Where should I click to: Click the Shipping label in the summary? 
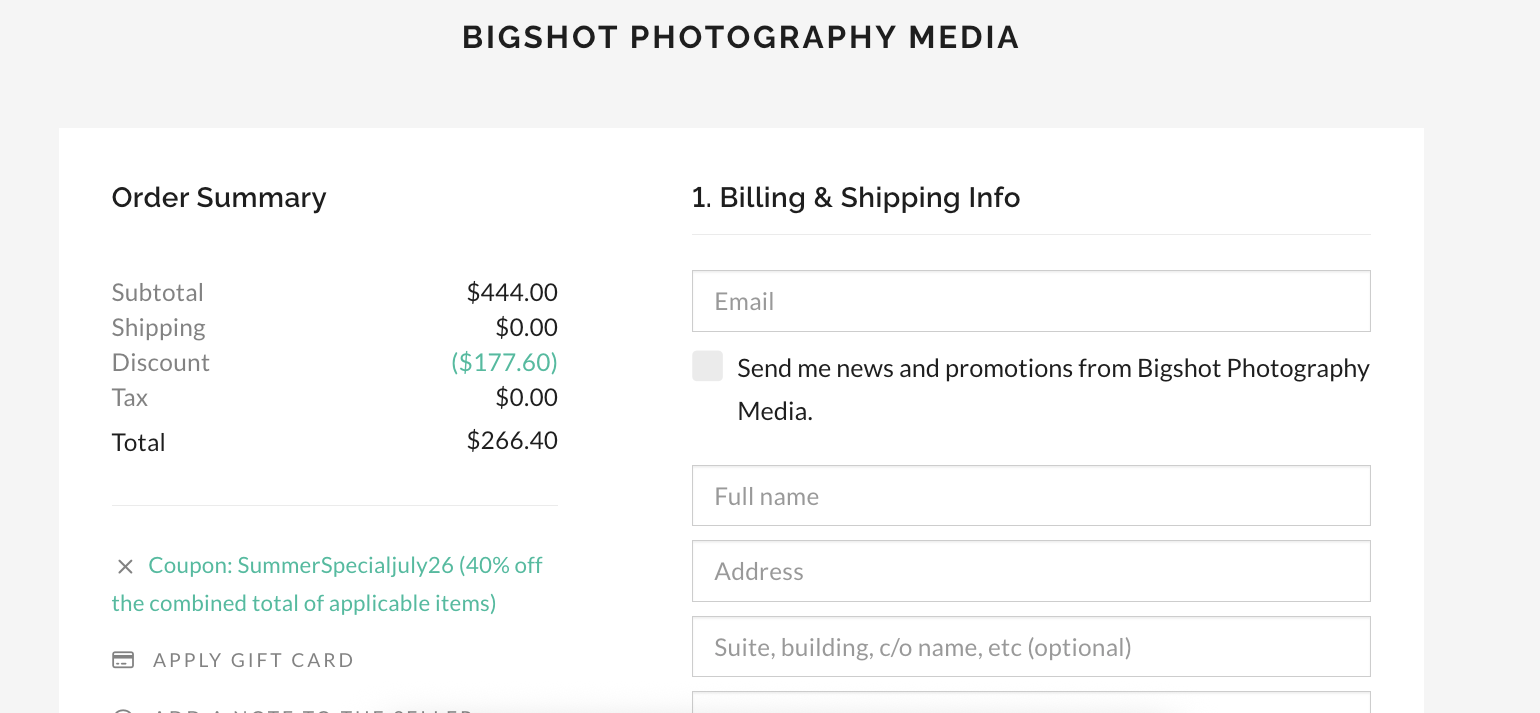tap(159, 328)
